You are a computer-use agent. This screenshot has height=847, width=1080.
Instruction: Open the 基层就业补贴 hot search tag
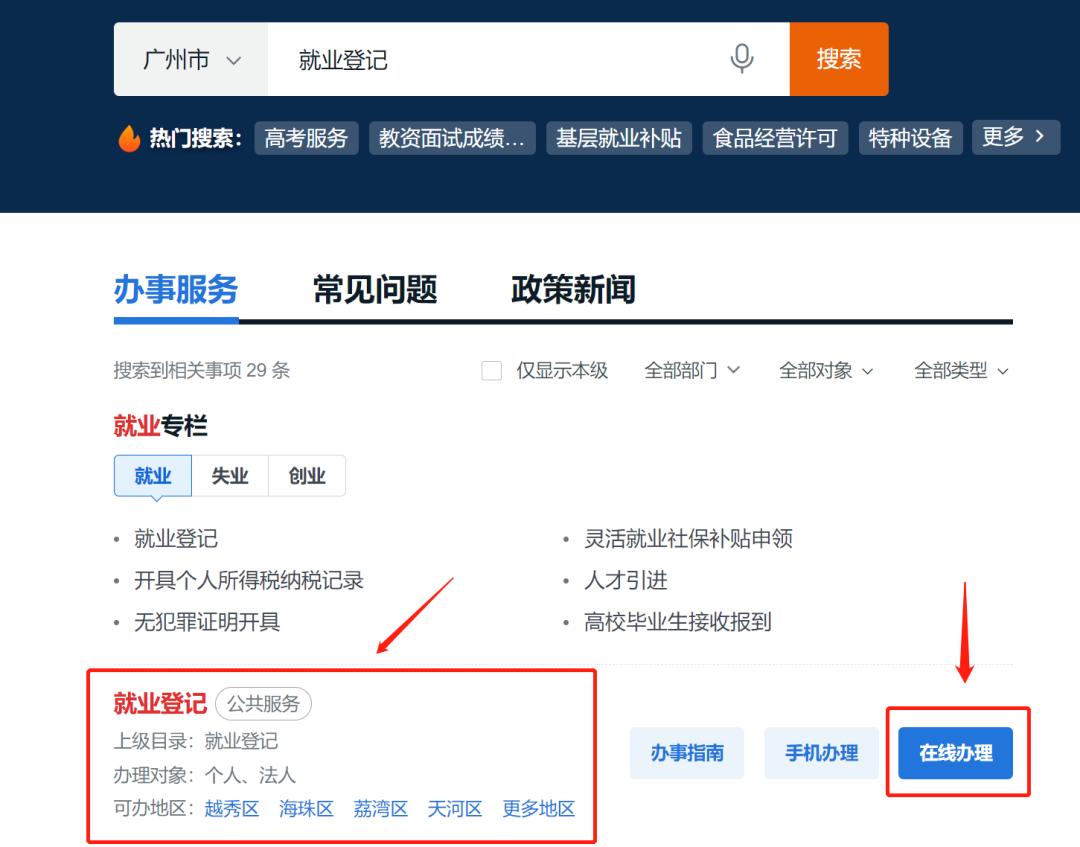[618, 138]
